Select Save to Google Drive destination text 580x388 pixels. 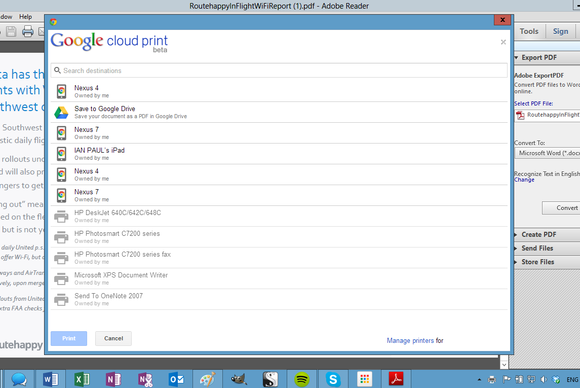pos(105,109)
